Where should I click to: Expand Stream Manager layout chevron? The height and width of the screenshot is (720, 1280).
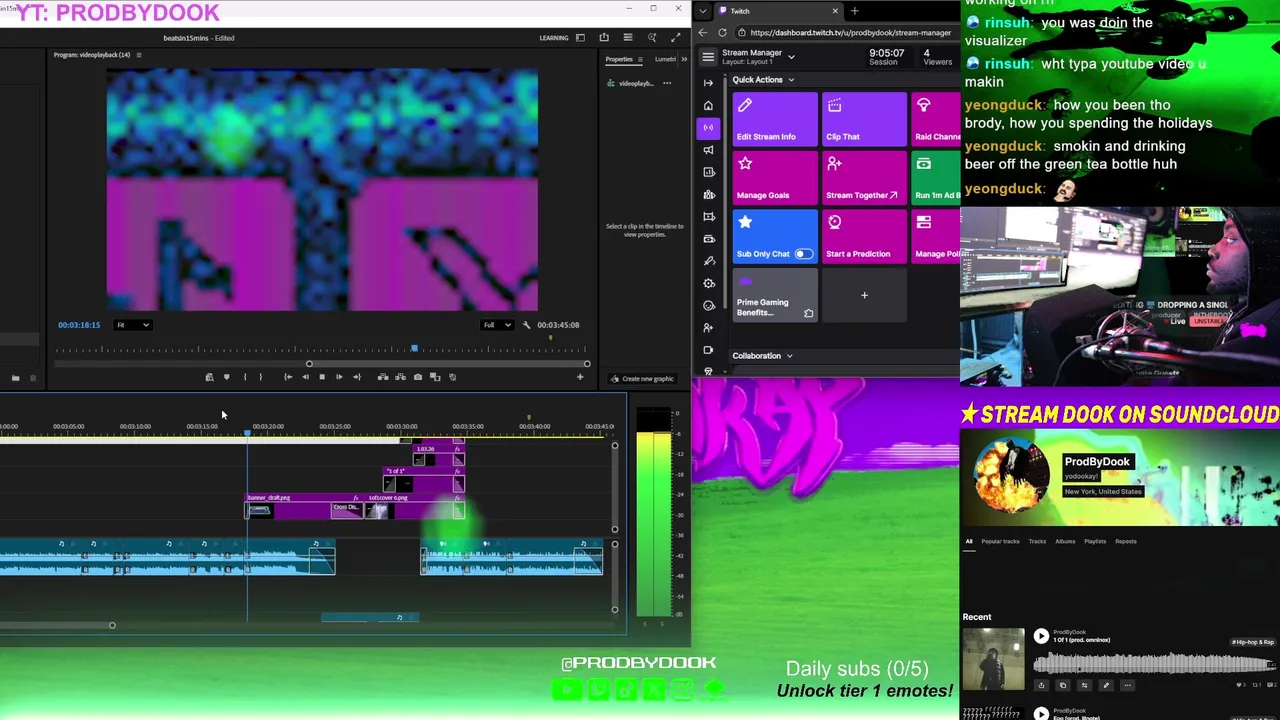(x=791, y=57)
